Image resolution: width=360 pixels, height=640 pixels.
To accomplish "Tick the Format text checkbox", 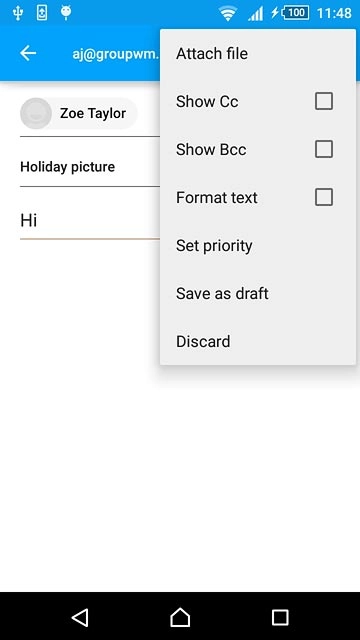I will pyautogui.click(x=324, y=197).
